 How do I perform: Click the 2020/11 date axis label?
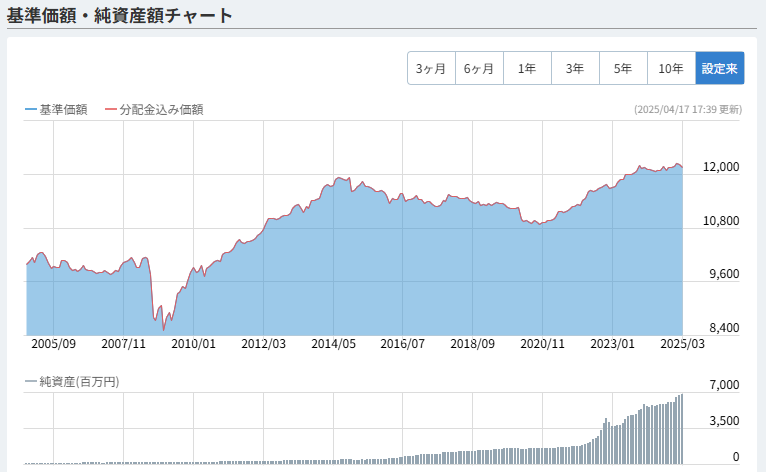tap(542, 344)
